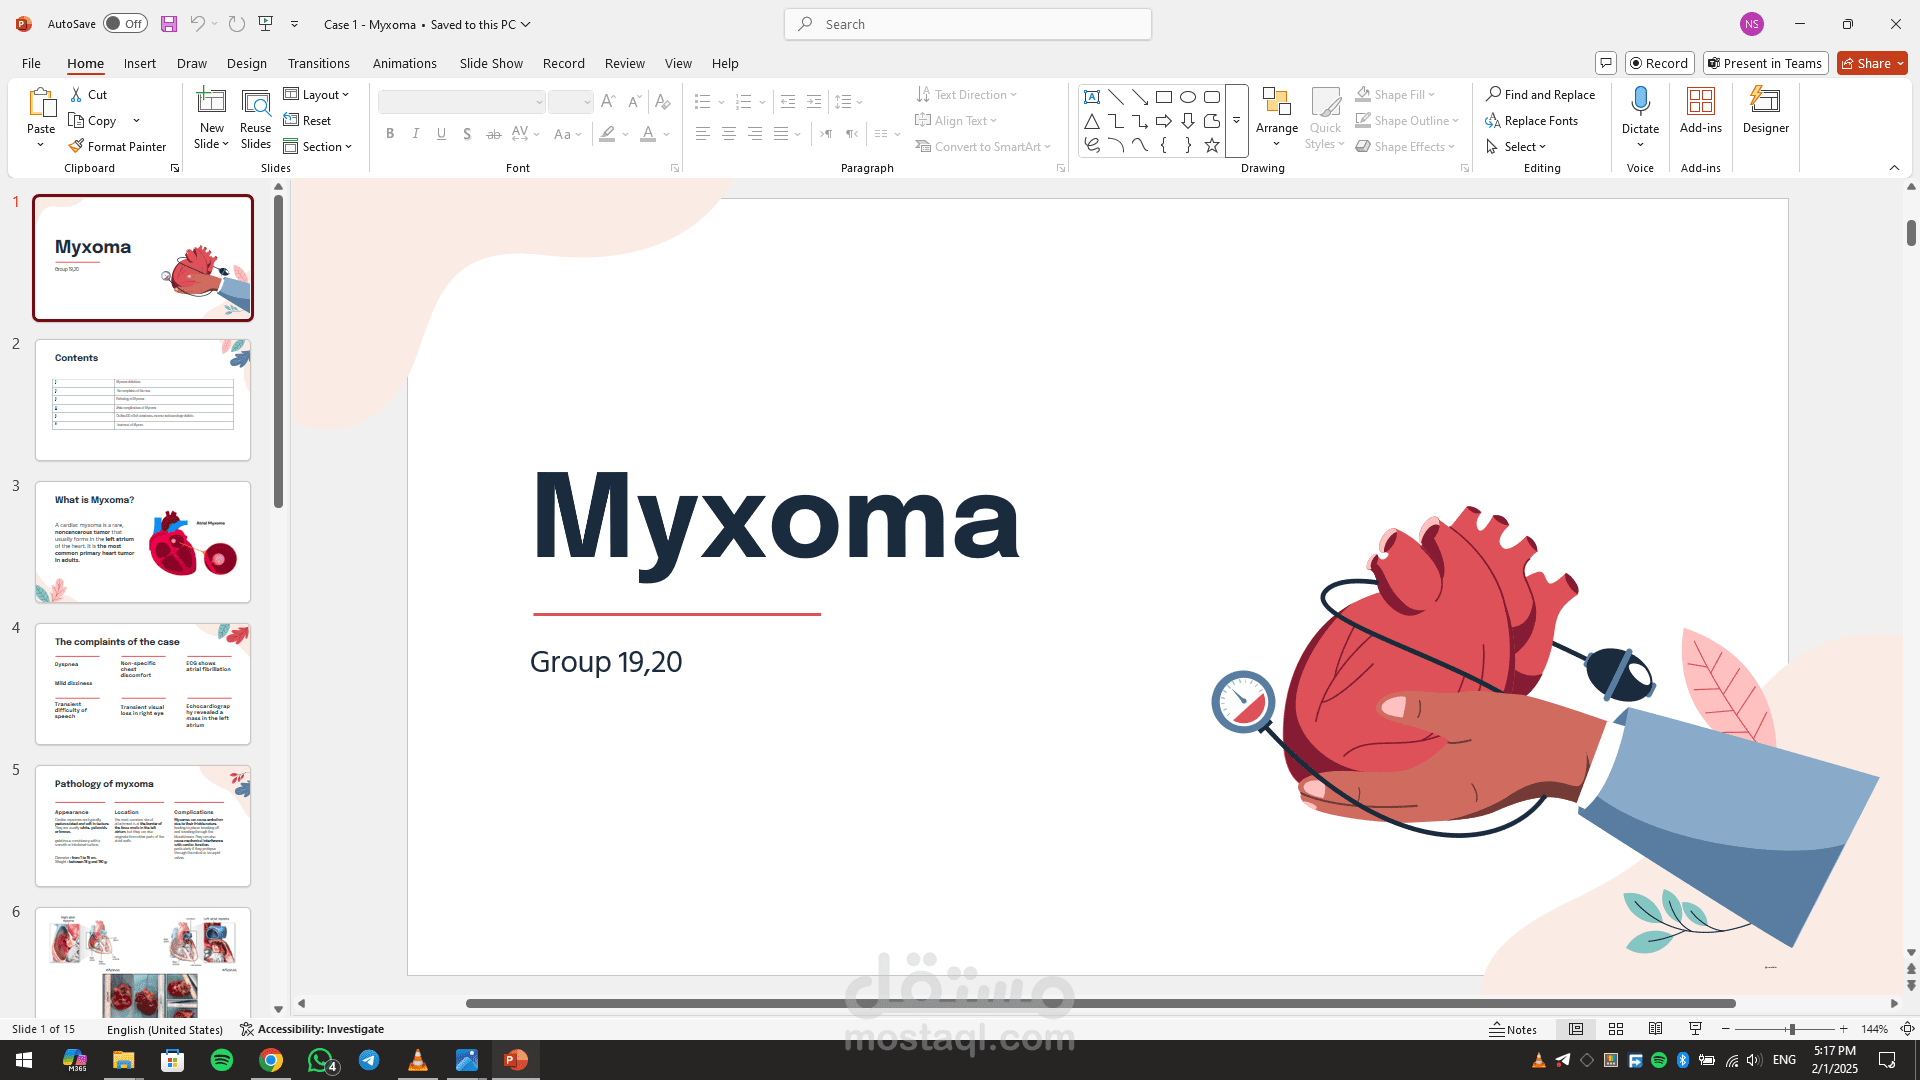The width and height of the screenshot is (1920, 1080).
Task: Click the Paste clipboard icon
Action: point(41,103)
